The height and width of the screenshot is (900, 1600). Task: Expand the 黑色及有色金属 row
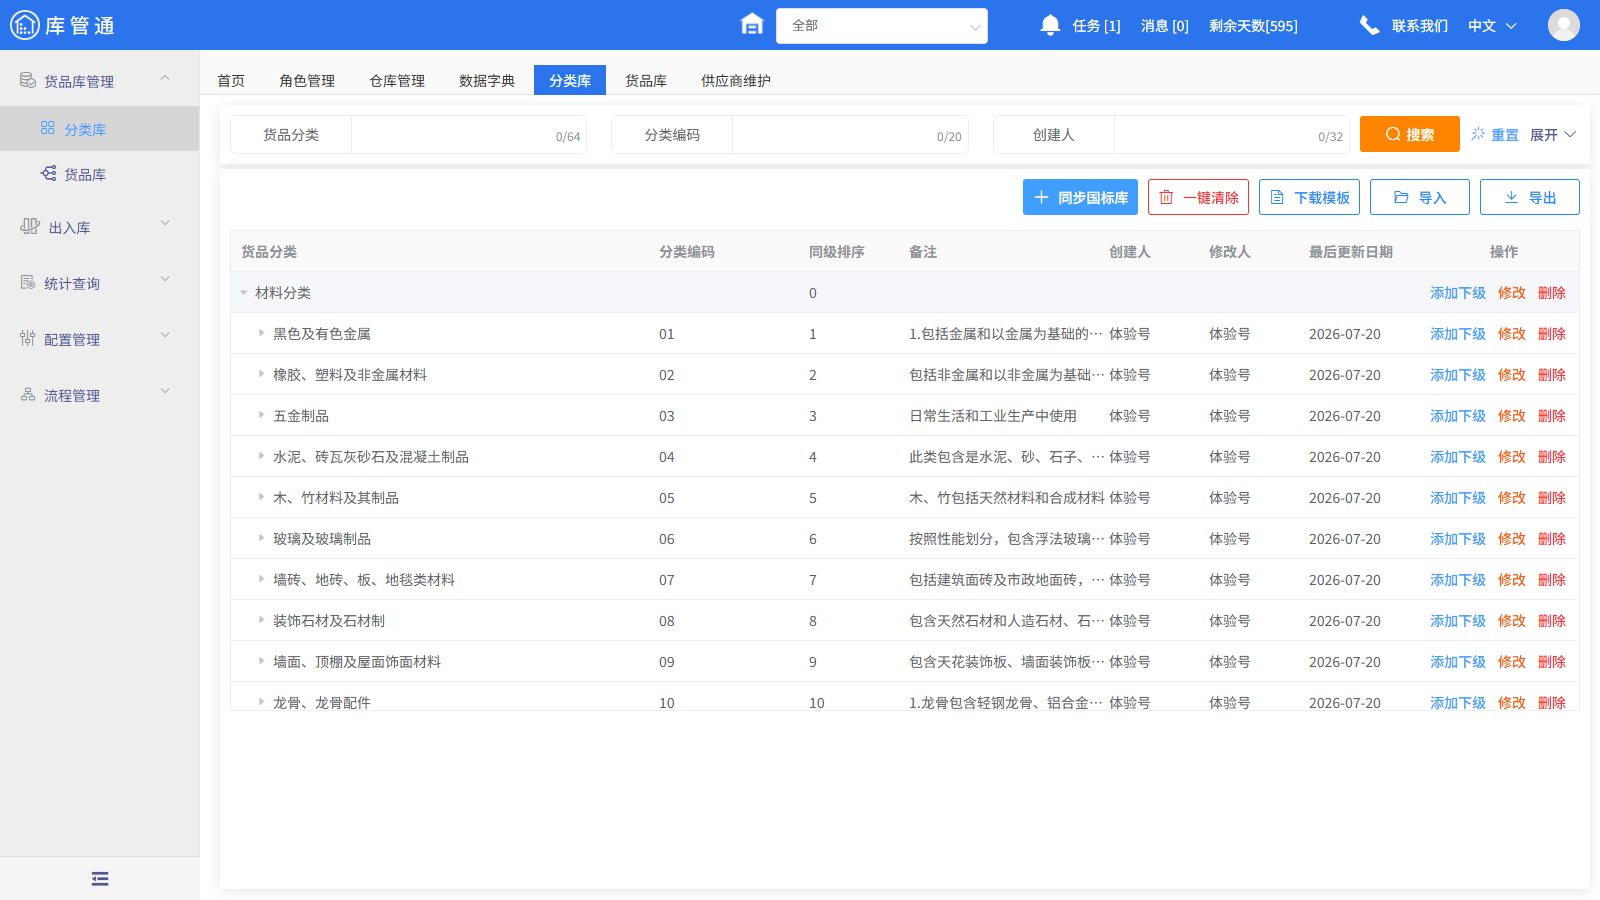(x=261, y=333)
